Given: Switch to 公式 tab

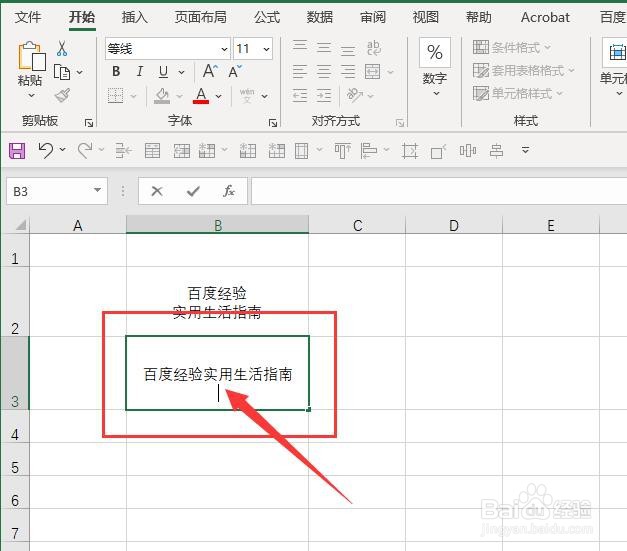Looking at the screenshot, I should [267, 17].
